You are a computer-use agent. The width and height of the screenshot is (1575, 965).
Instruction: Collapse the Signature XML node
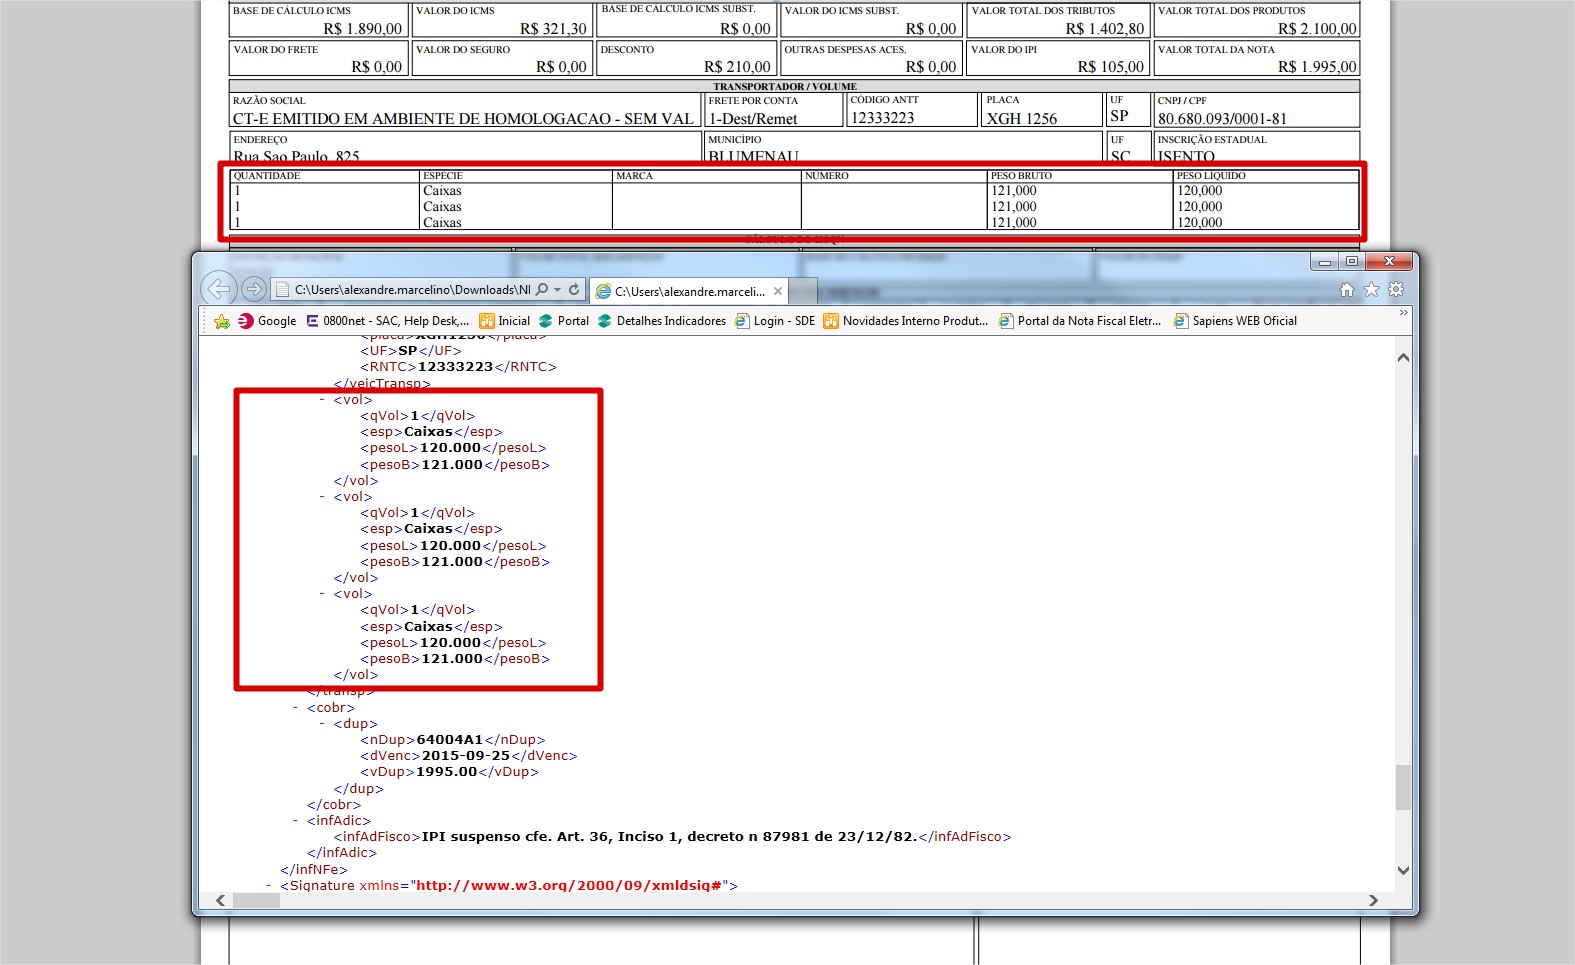(269, 886)
